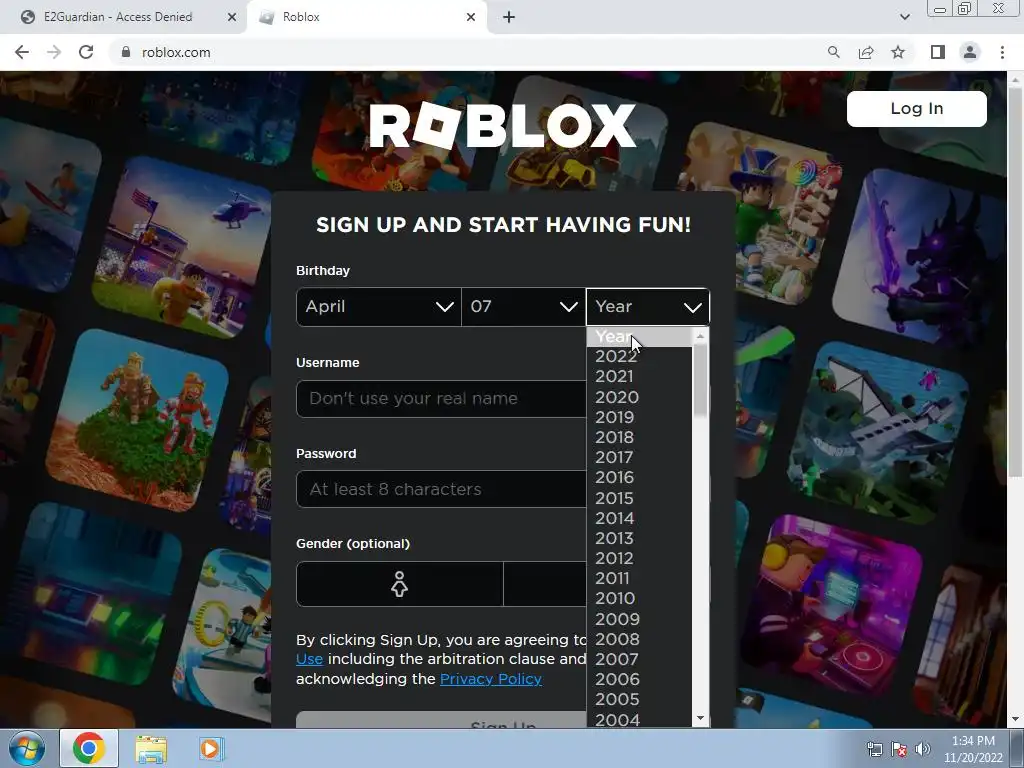Viewport: 1024px width, 768px height.
Task: Close the Roblox tab
Action: 471,17
